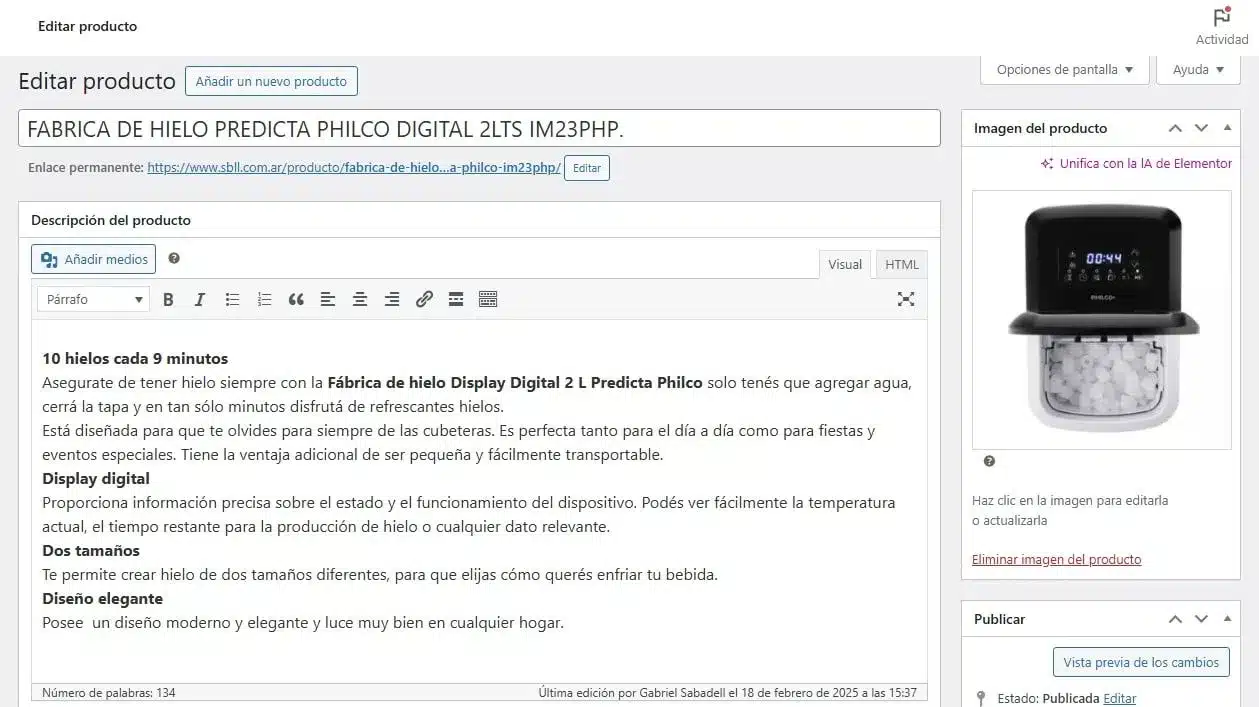Switch to the Visual editor tab
The image size is (1259, 707).
point(845,264)
